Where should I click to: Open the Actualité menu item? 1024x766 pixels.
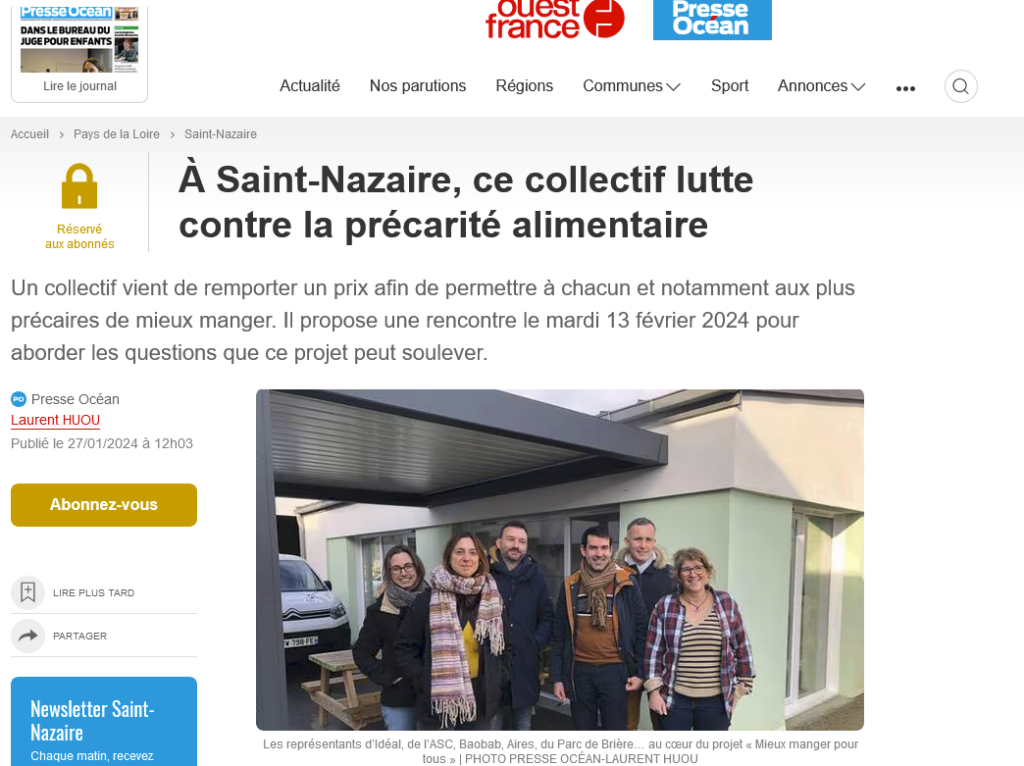tap(310, 86)
